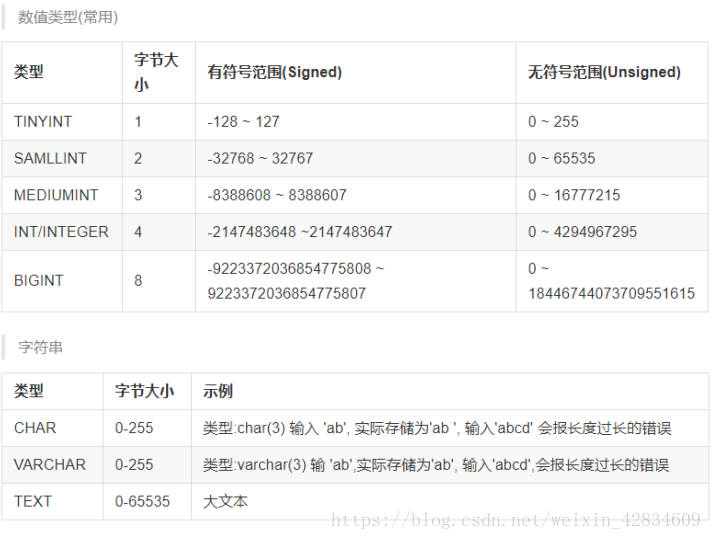Click the -128 ~ 127 cell
This screenshot has height=540, width=712.
356,122
